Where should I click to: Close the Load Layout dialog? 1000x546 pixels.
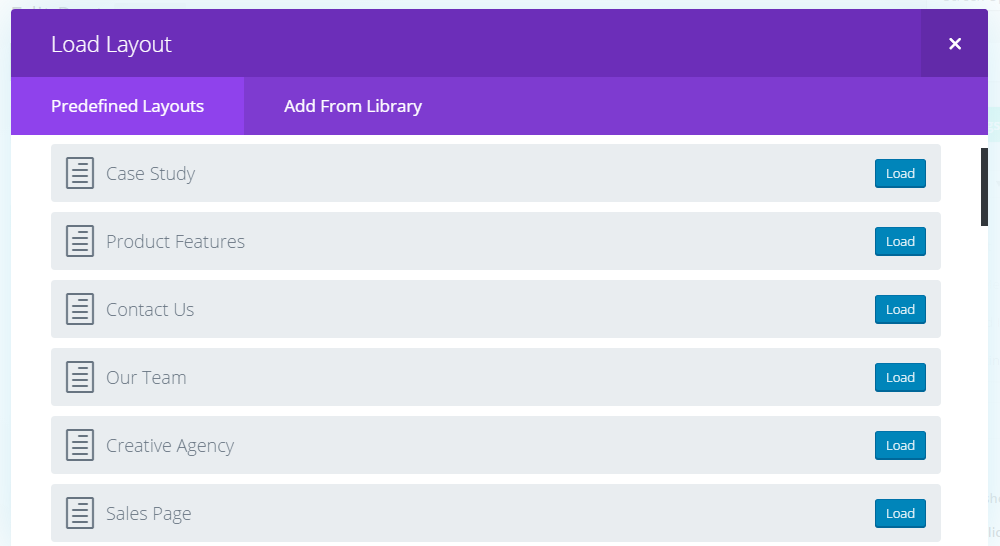click(954, 44)
